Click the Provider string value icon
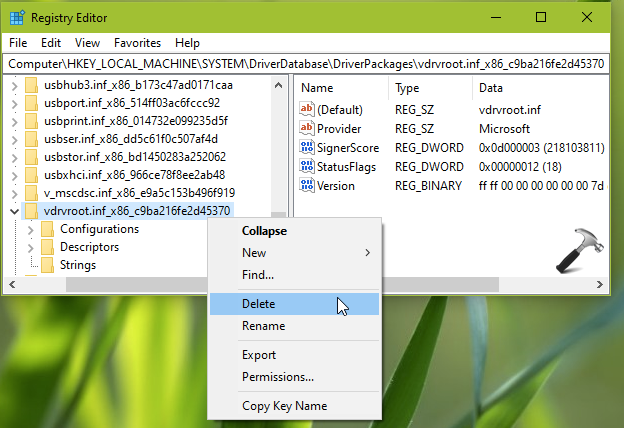 [x=307, y=129]
